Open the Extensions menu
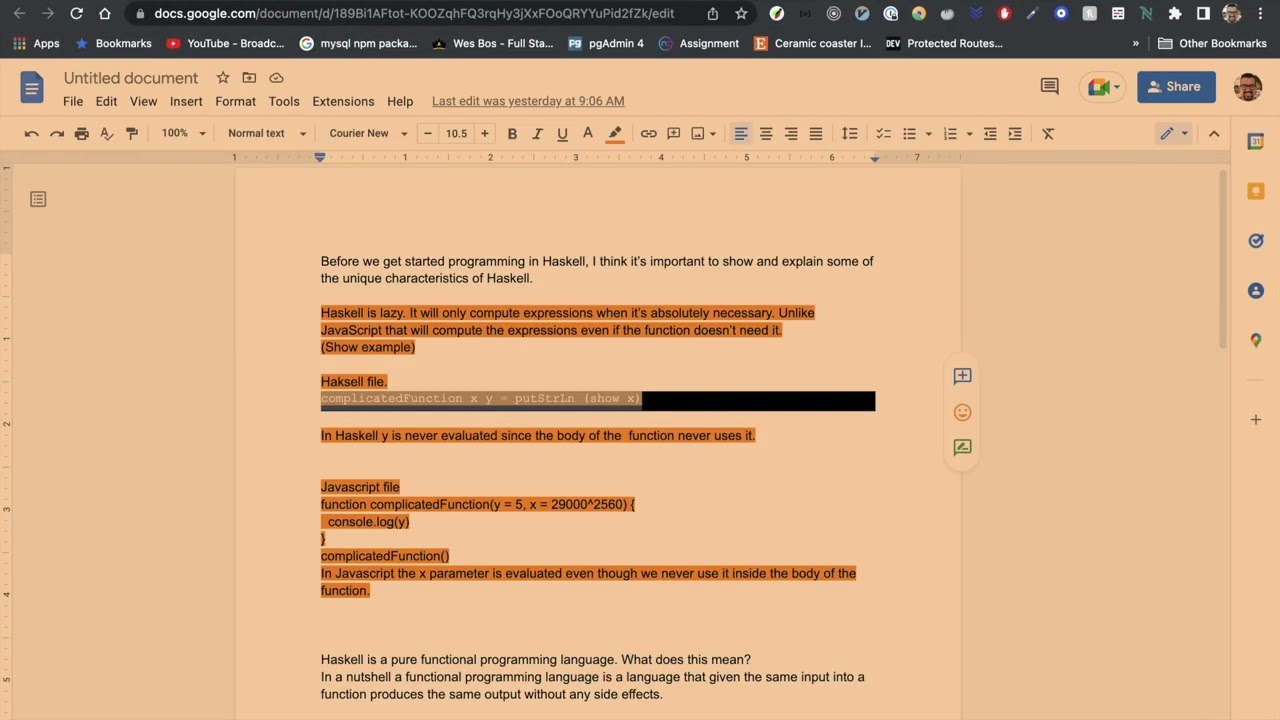The image size is (1280, 720). coord(343,101)
